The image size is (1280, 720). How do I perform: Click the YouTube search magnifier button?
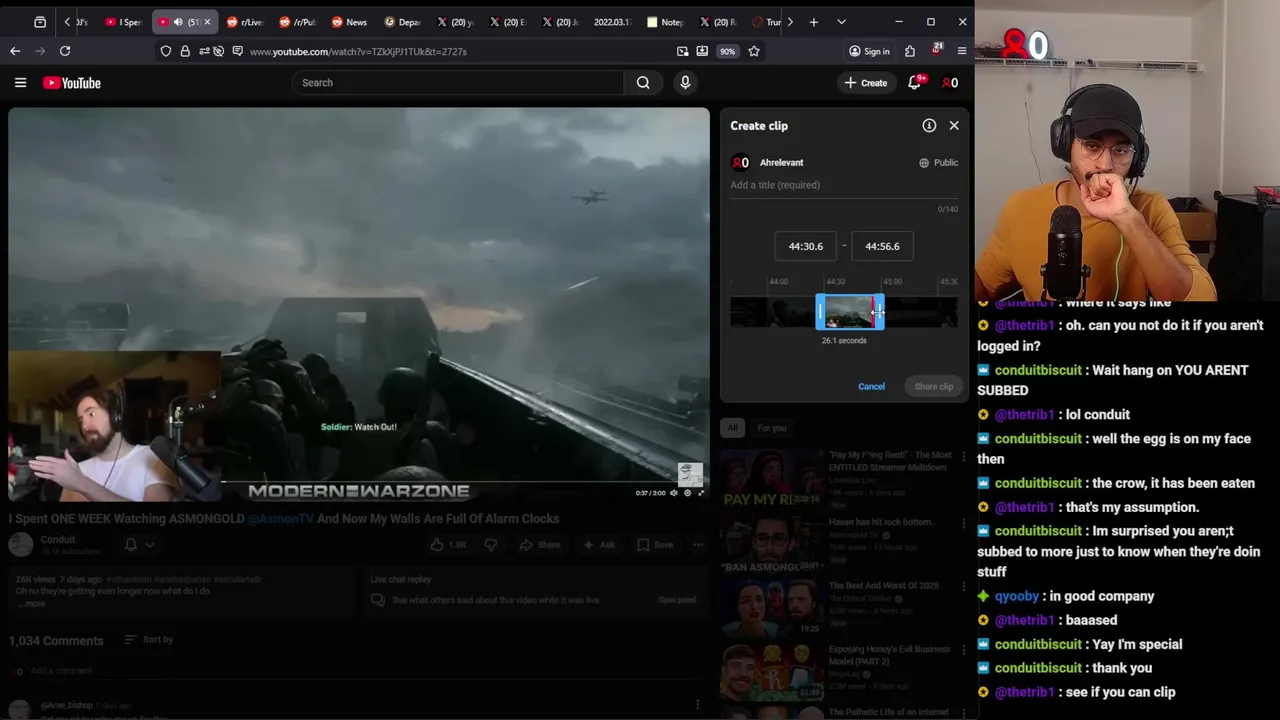tap(643, 83)
